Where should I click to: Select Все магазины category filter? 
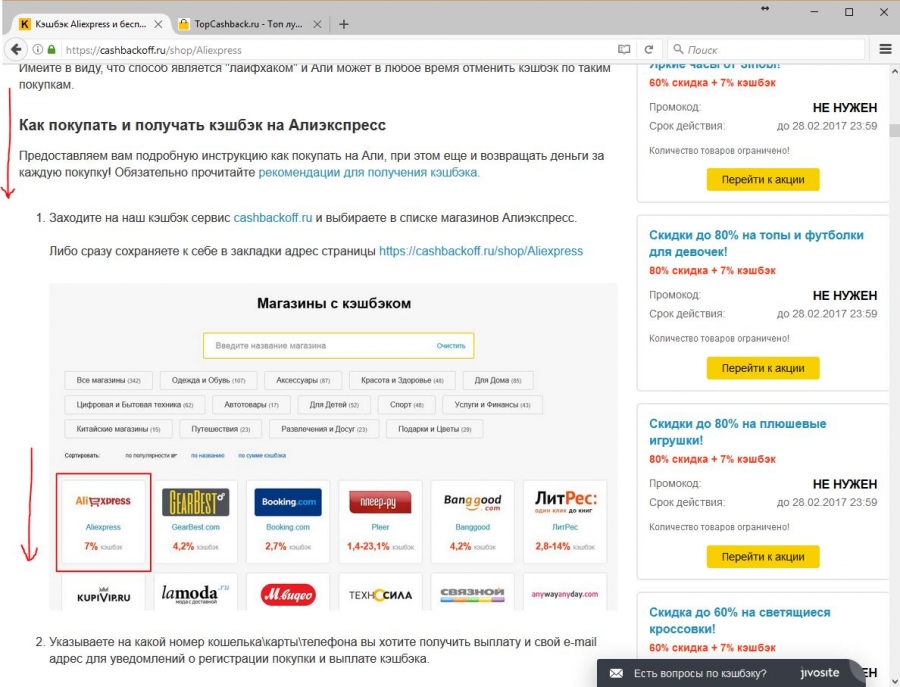click(x=108, y=380)
